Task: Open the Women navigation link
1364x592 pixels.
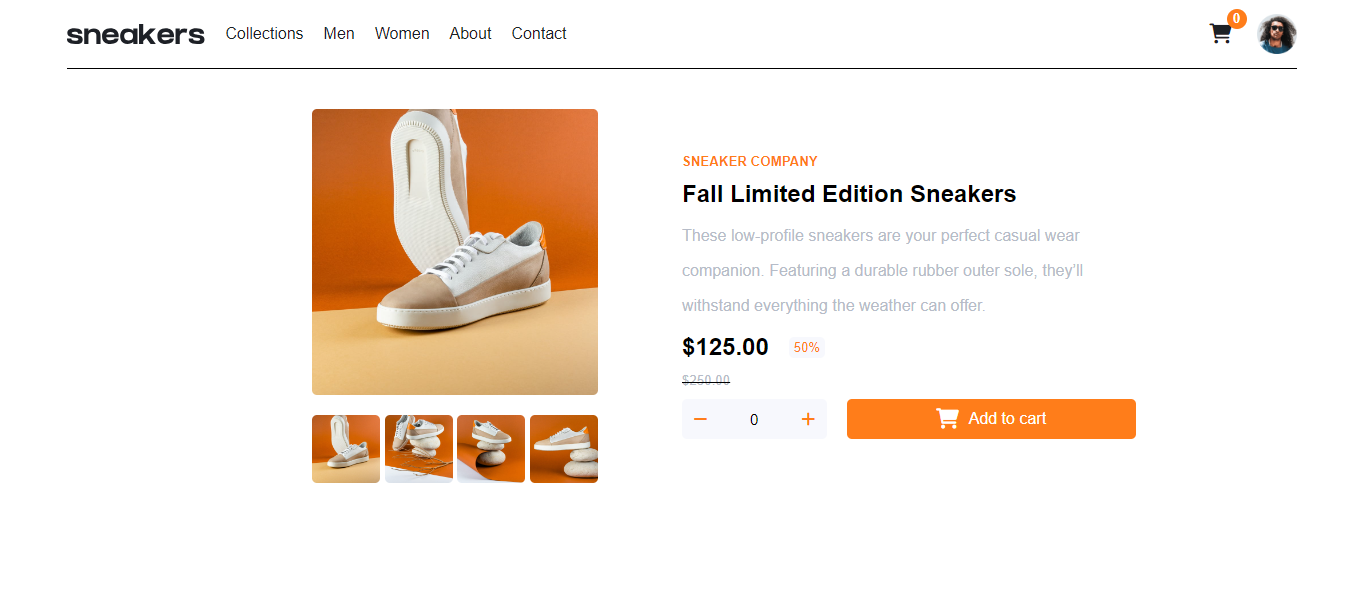Action: pos(402,34)
